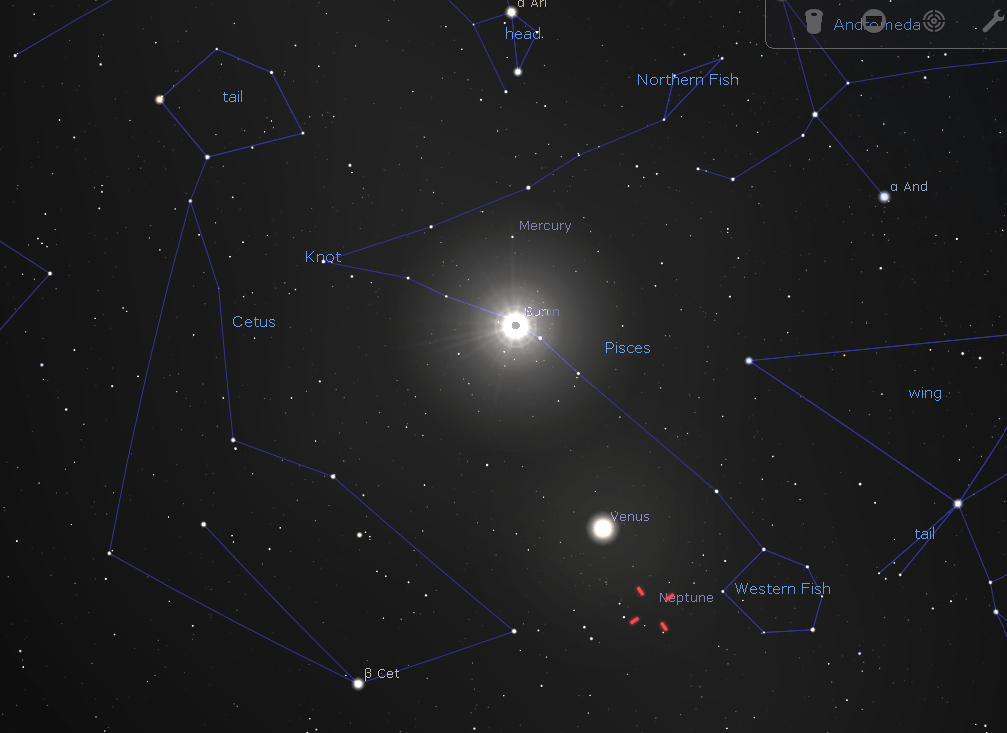Click the bright Sun disc
Screen dimensions: 1007x733
(x=515, y=325)
